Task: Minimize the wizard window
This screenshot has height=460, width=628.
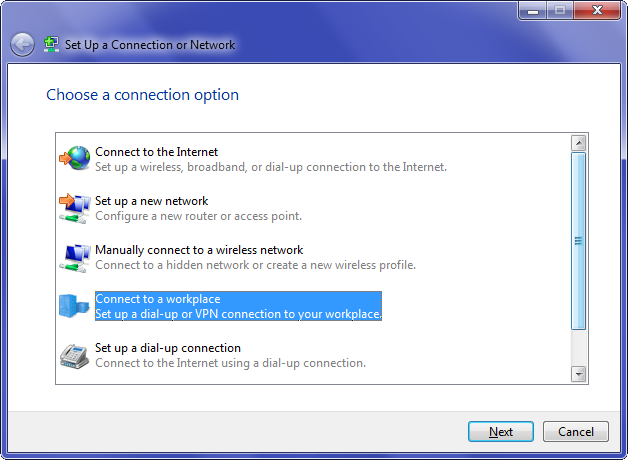Action: [530, 10]
